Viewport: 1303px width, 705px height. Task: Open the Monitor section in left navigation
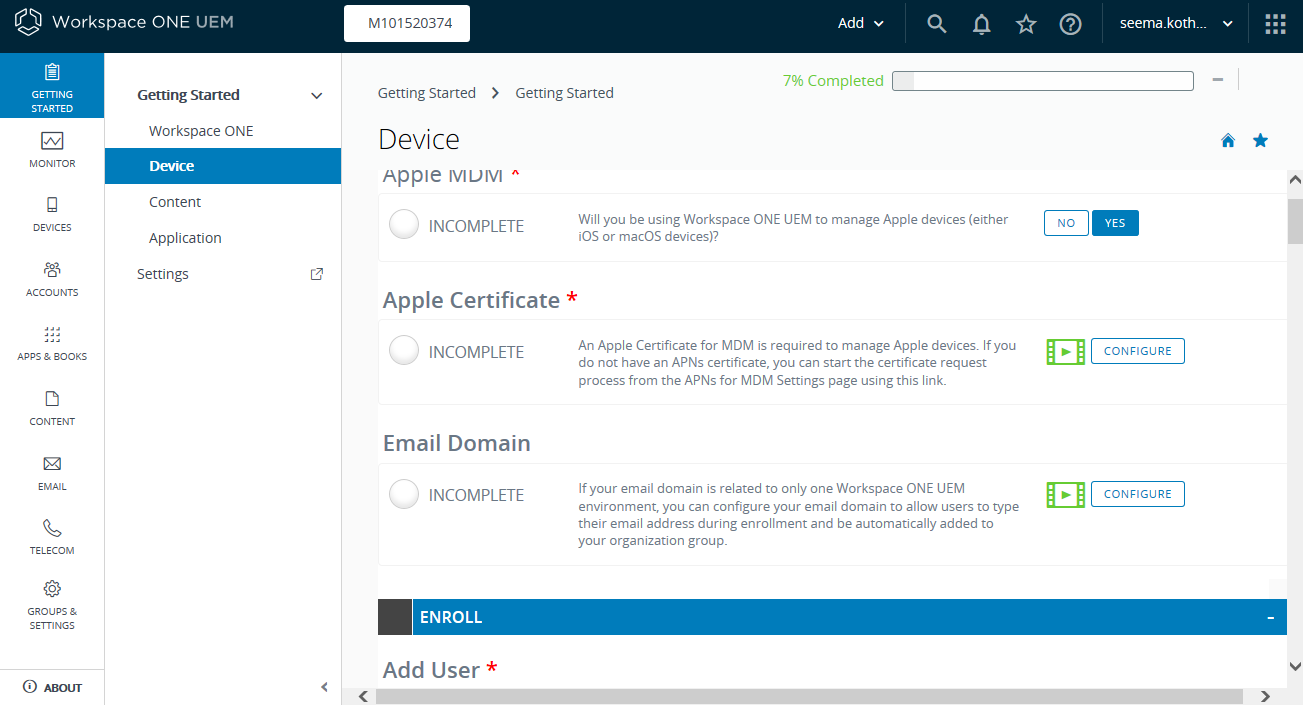point(52,150)
